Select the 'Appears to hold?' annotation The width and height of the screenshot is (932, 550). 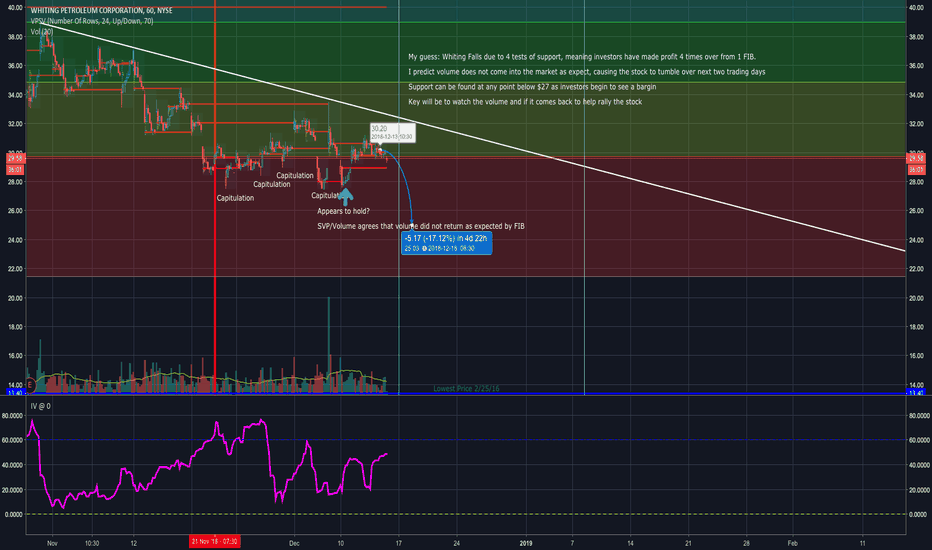343,211
